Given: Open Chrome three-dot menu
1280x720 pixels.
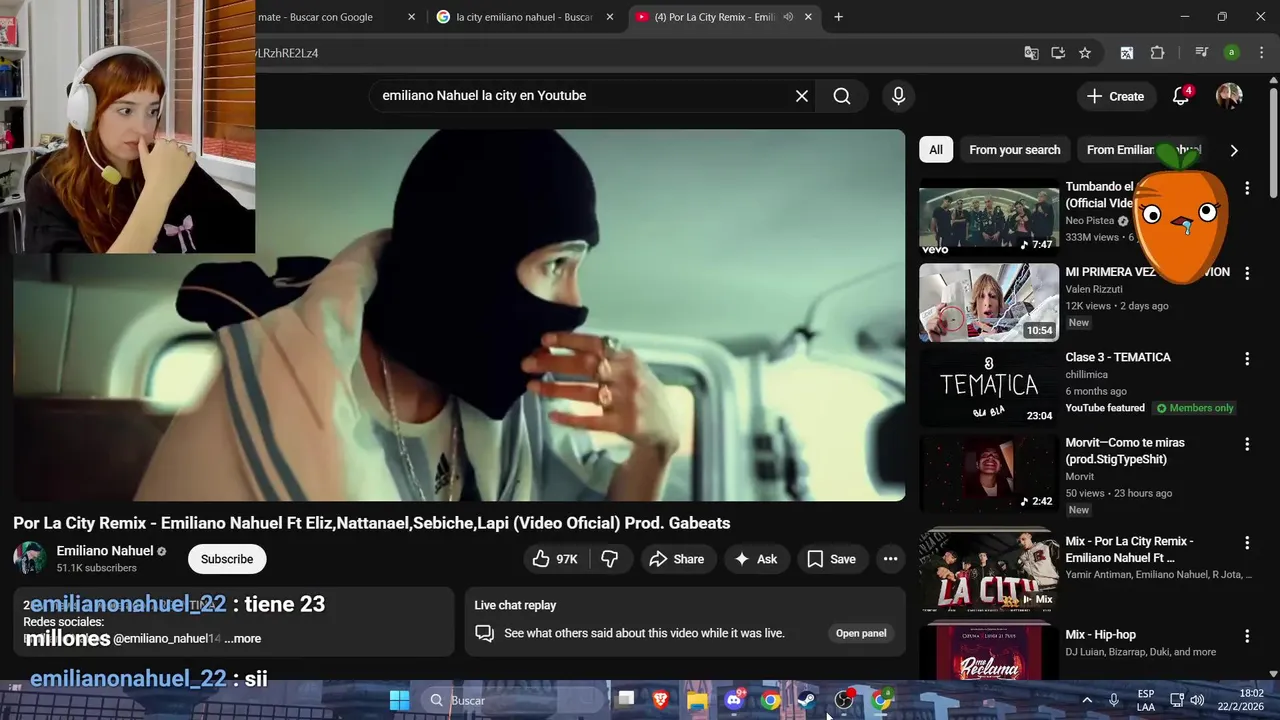Looking at the screenshot, I should (1260, 53).
